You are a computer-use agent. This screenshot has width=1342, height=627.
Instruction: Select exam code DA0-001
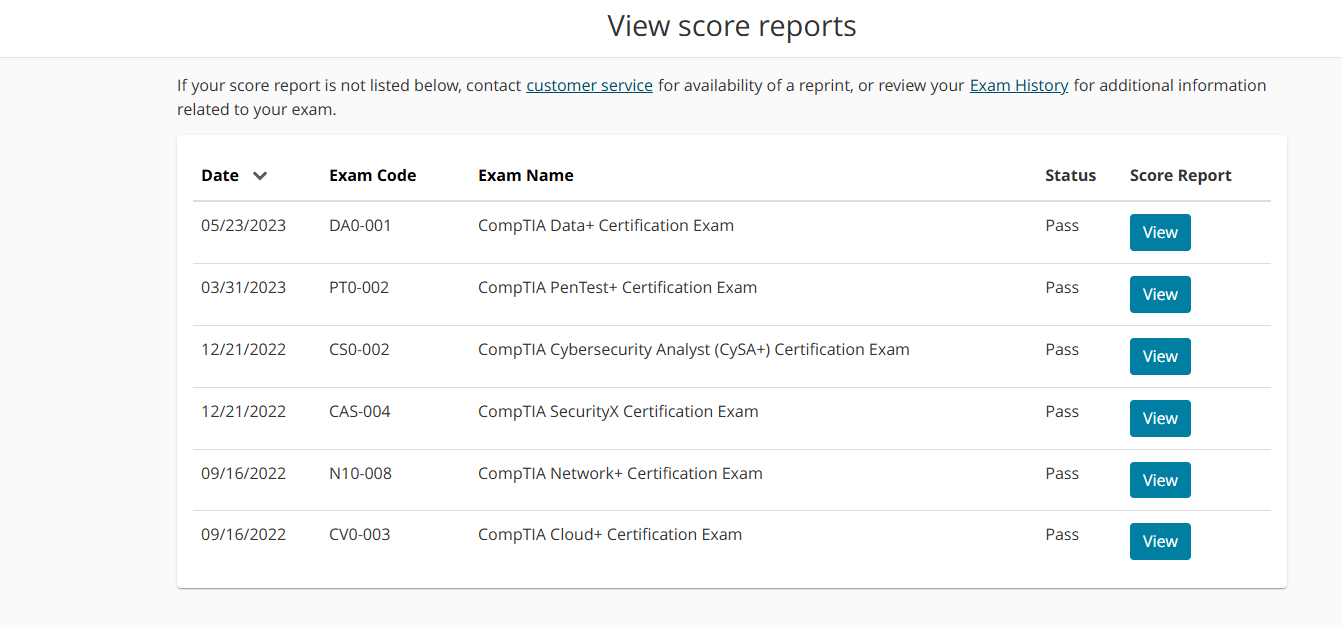click(360, 226)
